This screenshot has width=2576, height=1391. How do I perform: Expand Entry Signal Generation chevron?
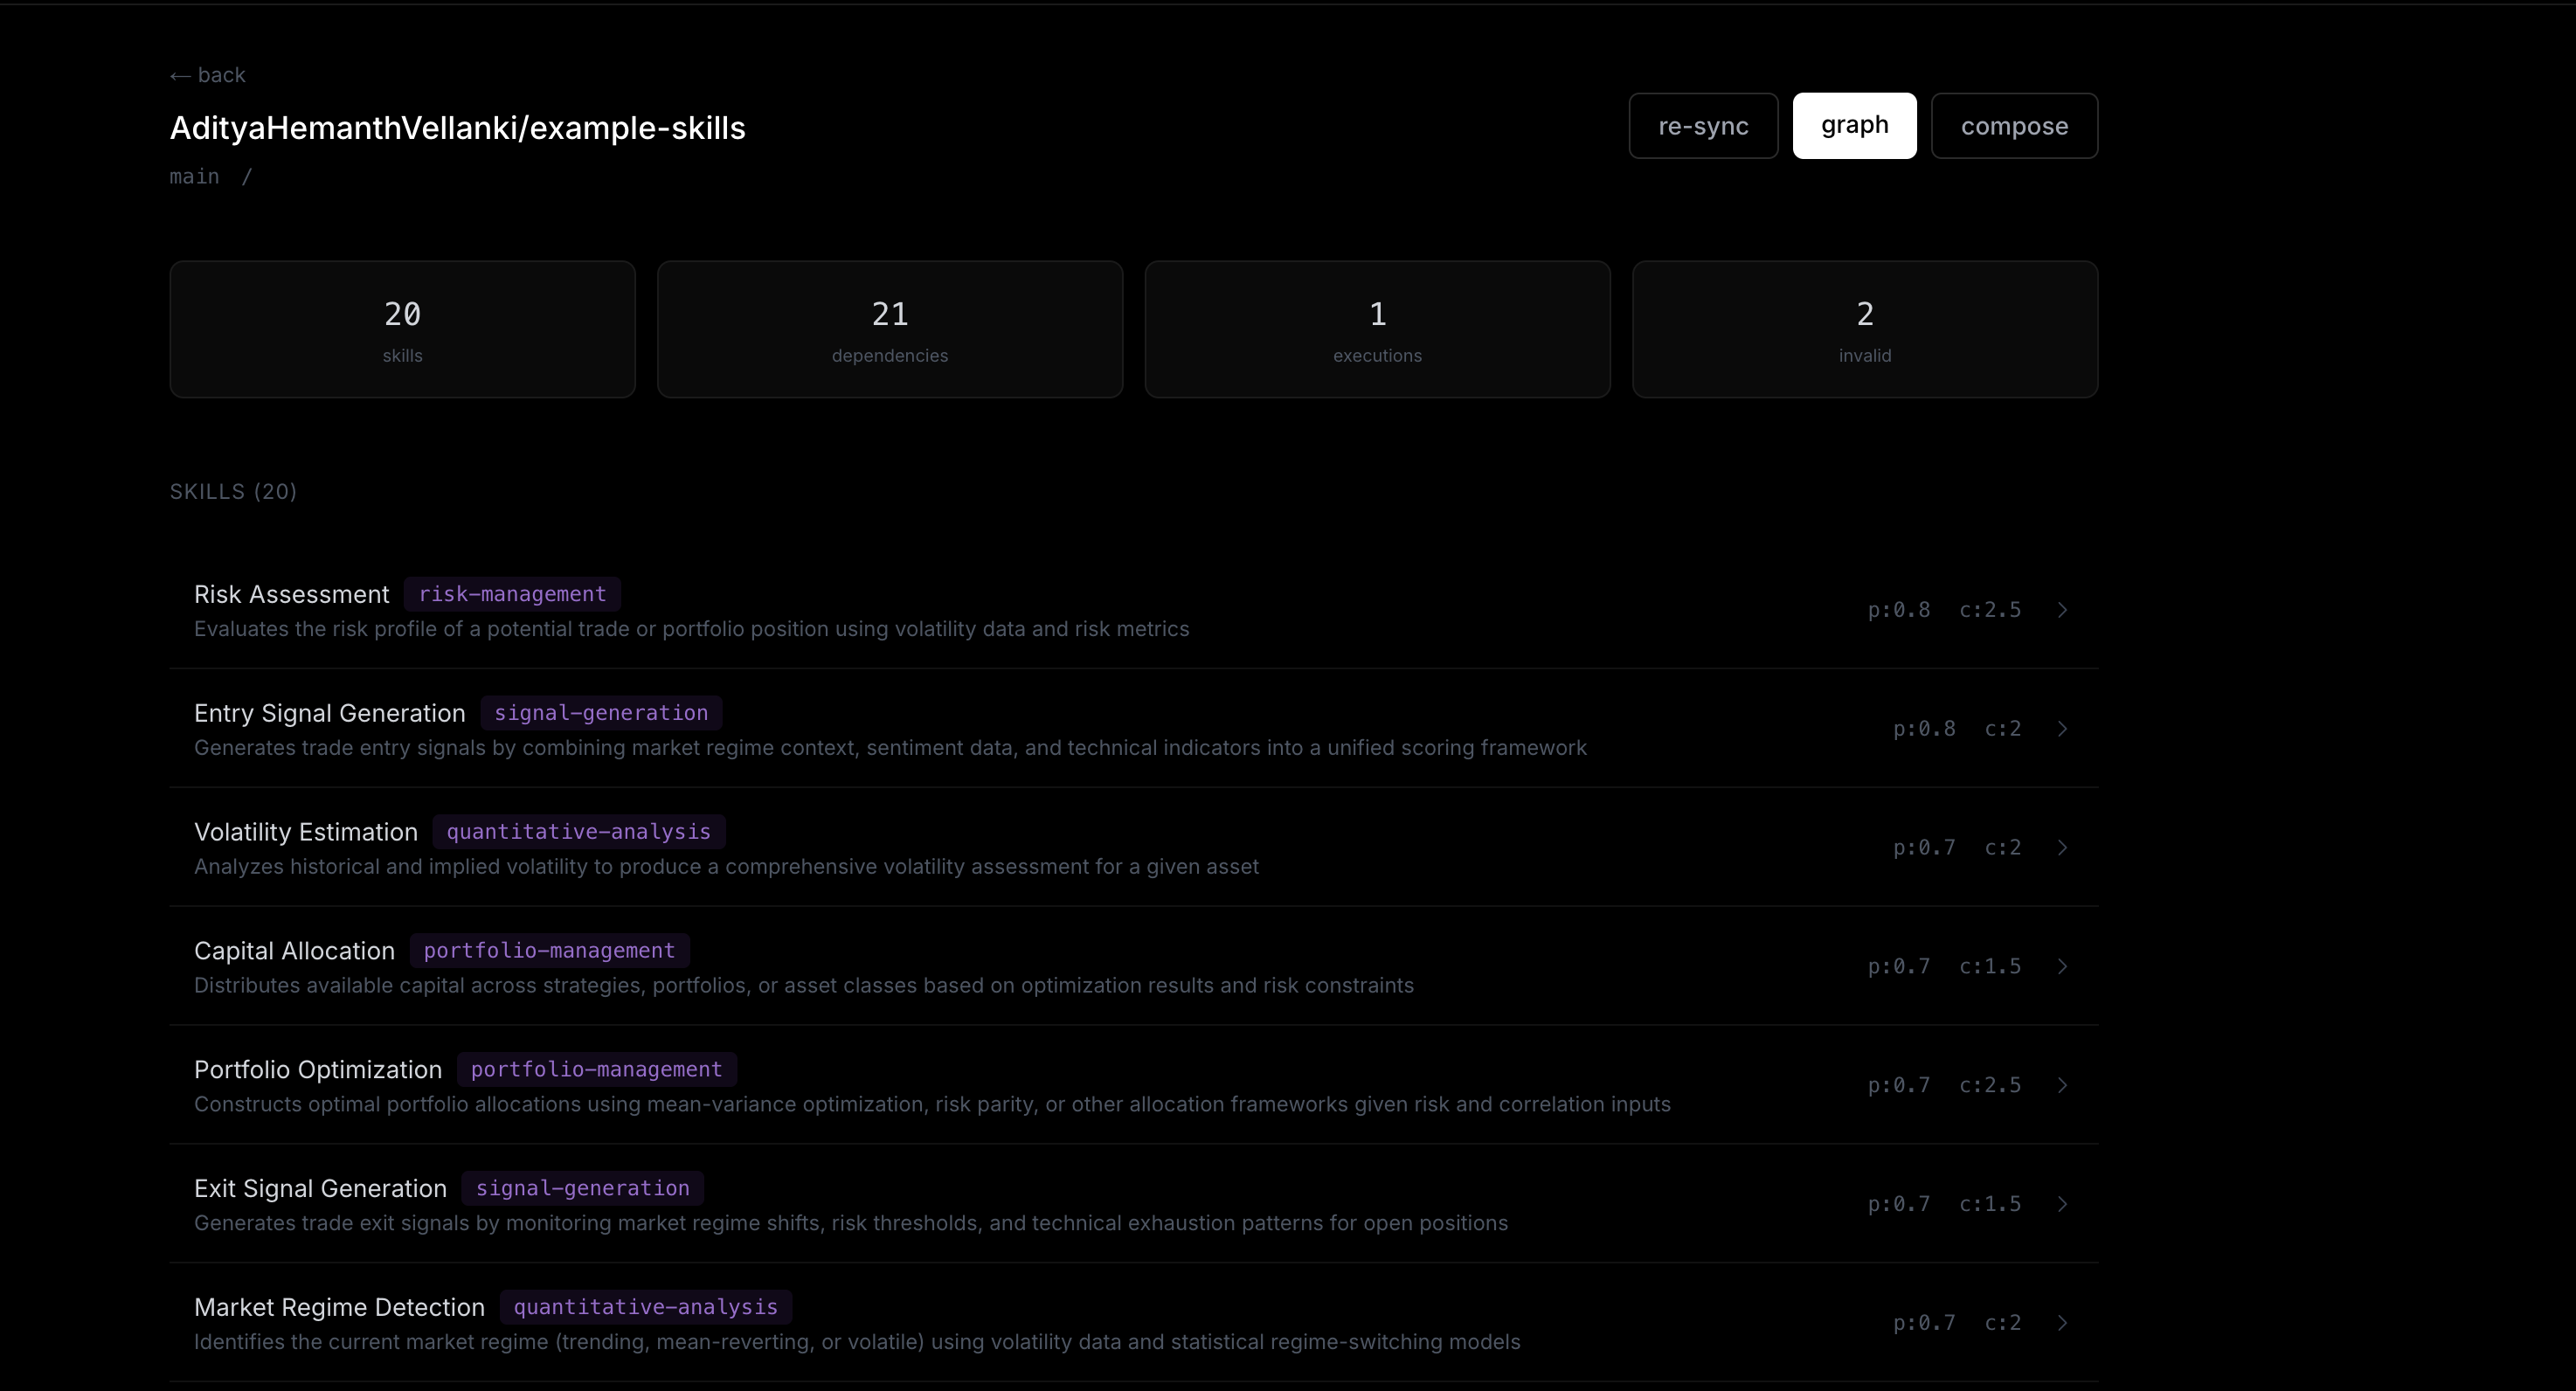pyautogui.click(x=2062, y=729)
